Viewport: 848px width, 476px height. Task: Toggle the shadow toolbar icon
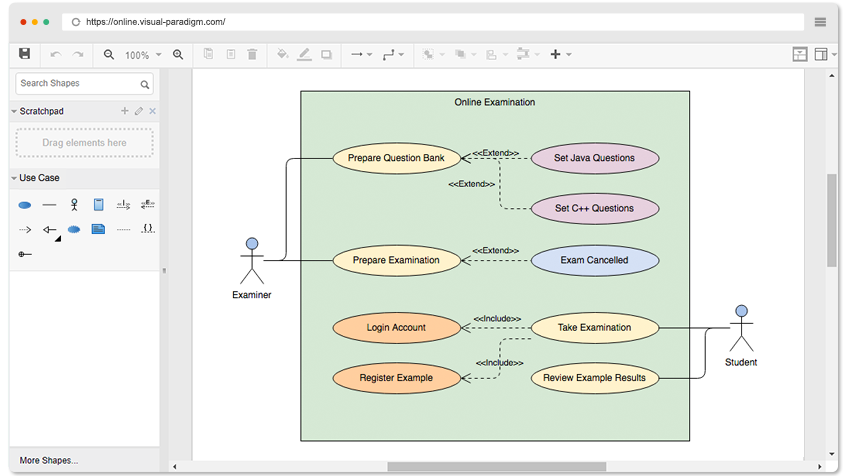[326, 55]
